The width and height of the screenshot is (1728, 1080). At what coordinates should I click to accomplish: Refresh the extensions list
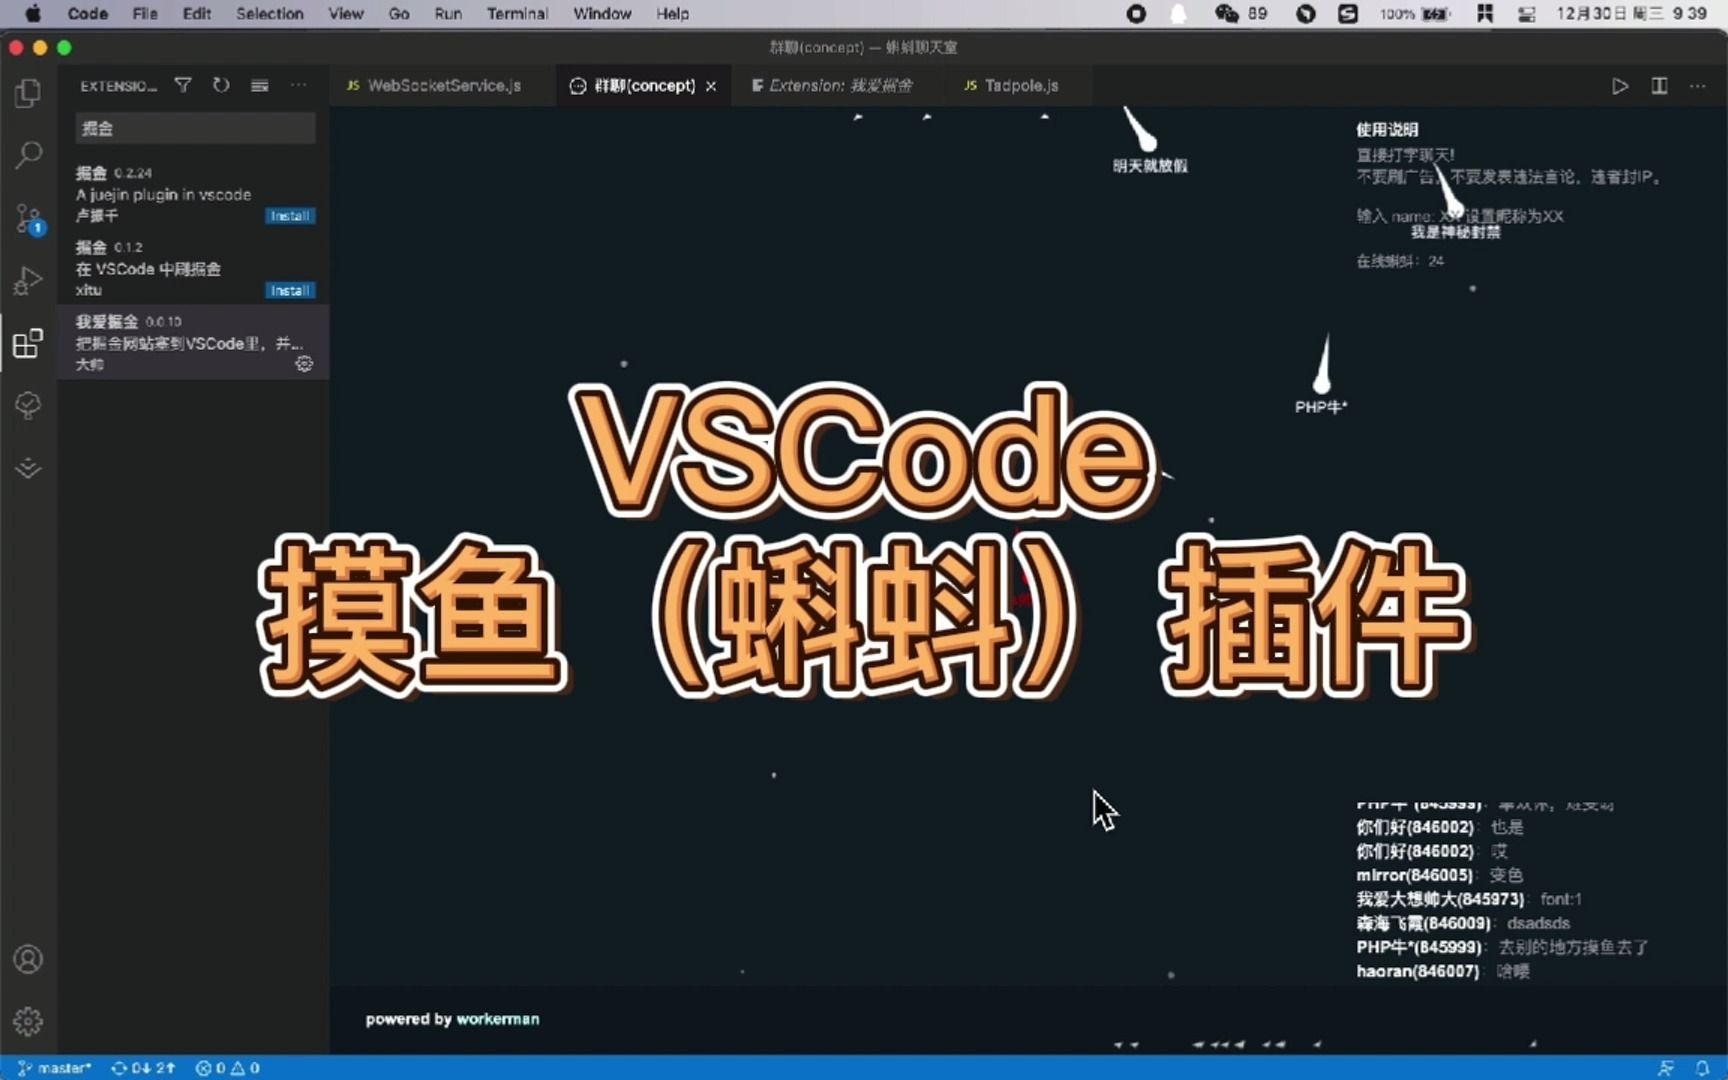click(x=221, y=85)
